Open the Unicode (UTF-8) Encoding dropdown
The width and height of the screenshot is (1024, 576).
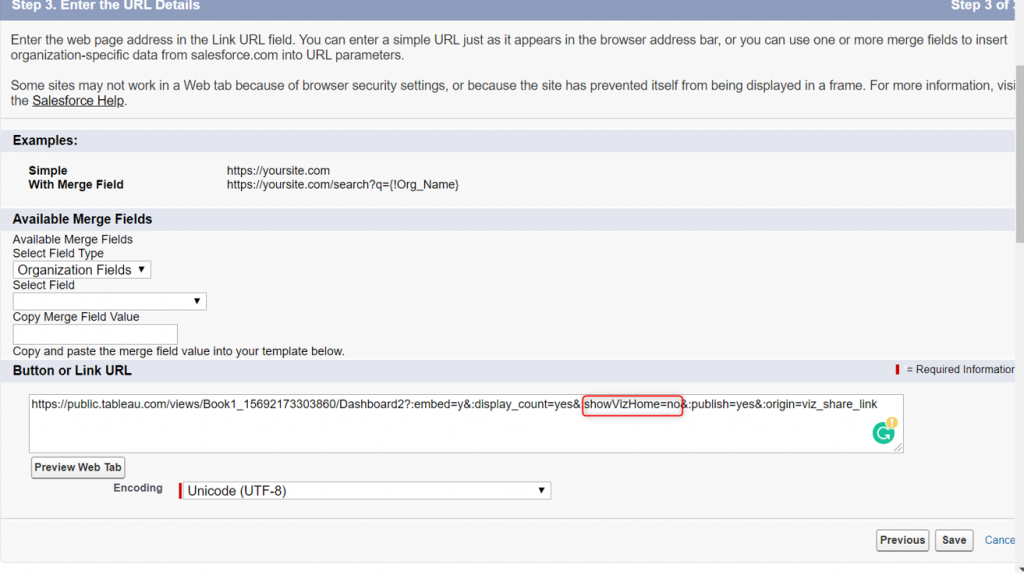367,491
